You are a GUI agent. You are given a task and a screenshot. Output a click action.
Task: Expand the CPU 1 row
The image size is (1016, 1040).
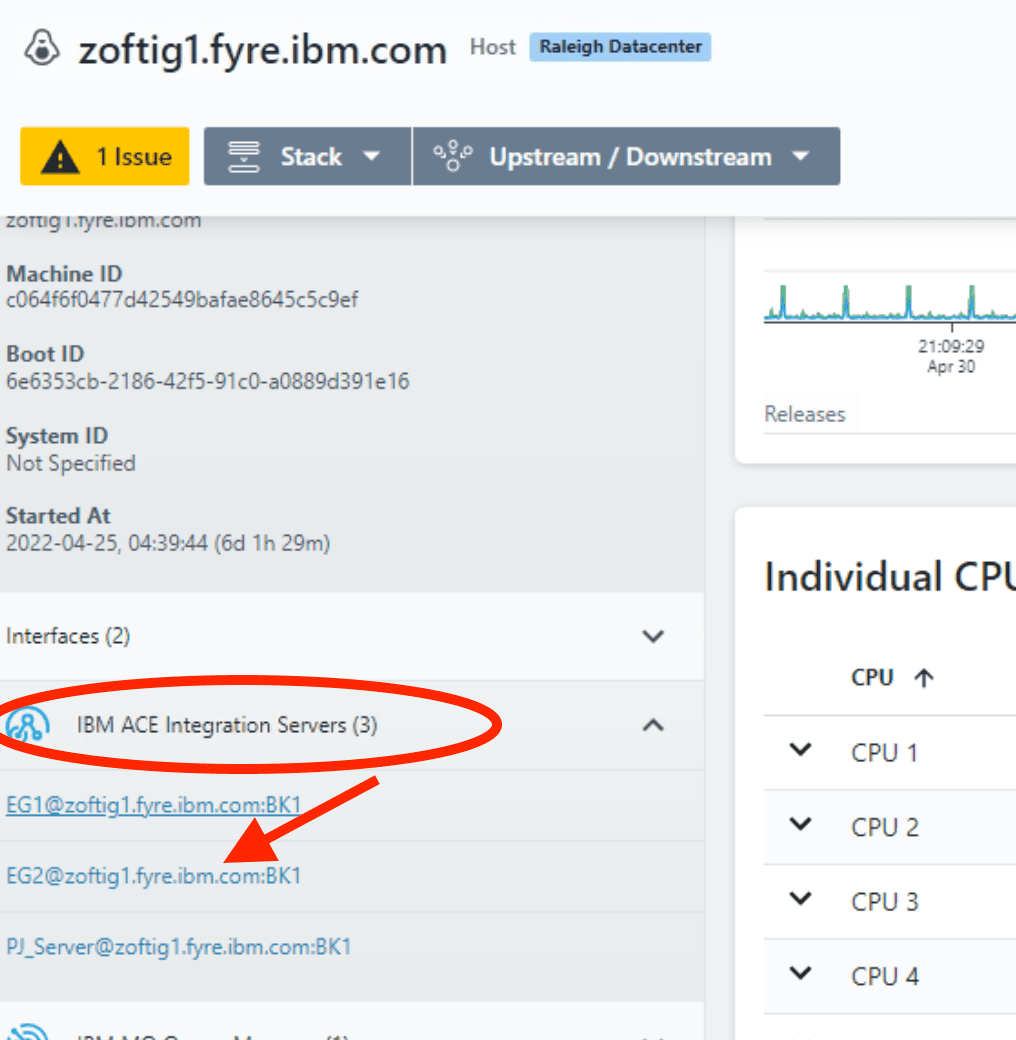tap(800, 751)
